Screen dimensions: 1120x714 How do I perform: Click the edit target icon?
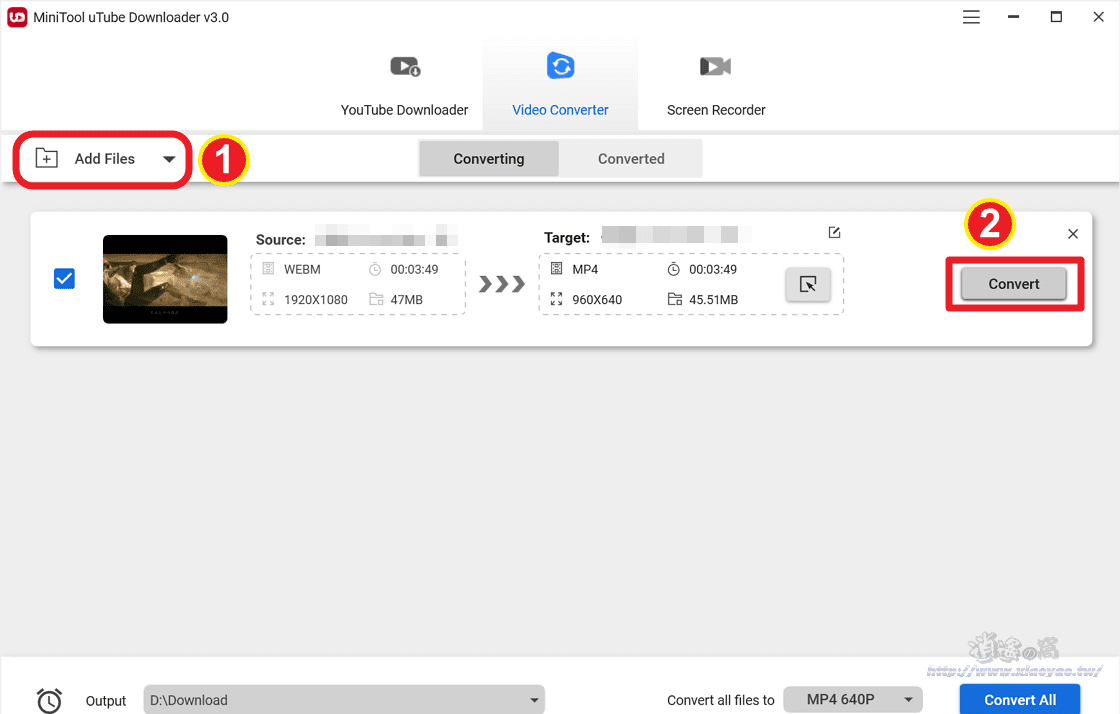point(834,232)
